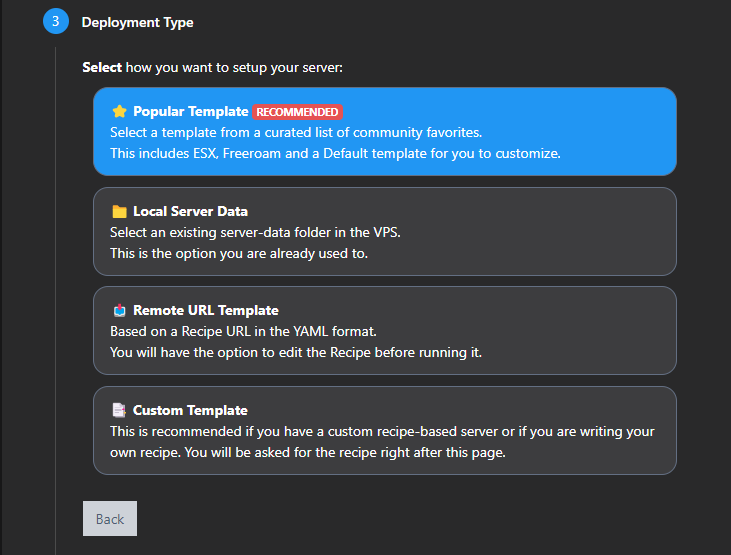The width and height of the screenshot is (731, 555).
Task: Click the star icon on Popular Template
Action: point(119,112)
